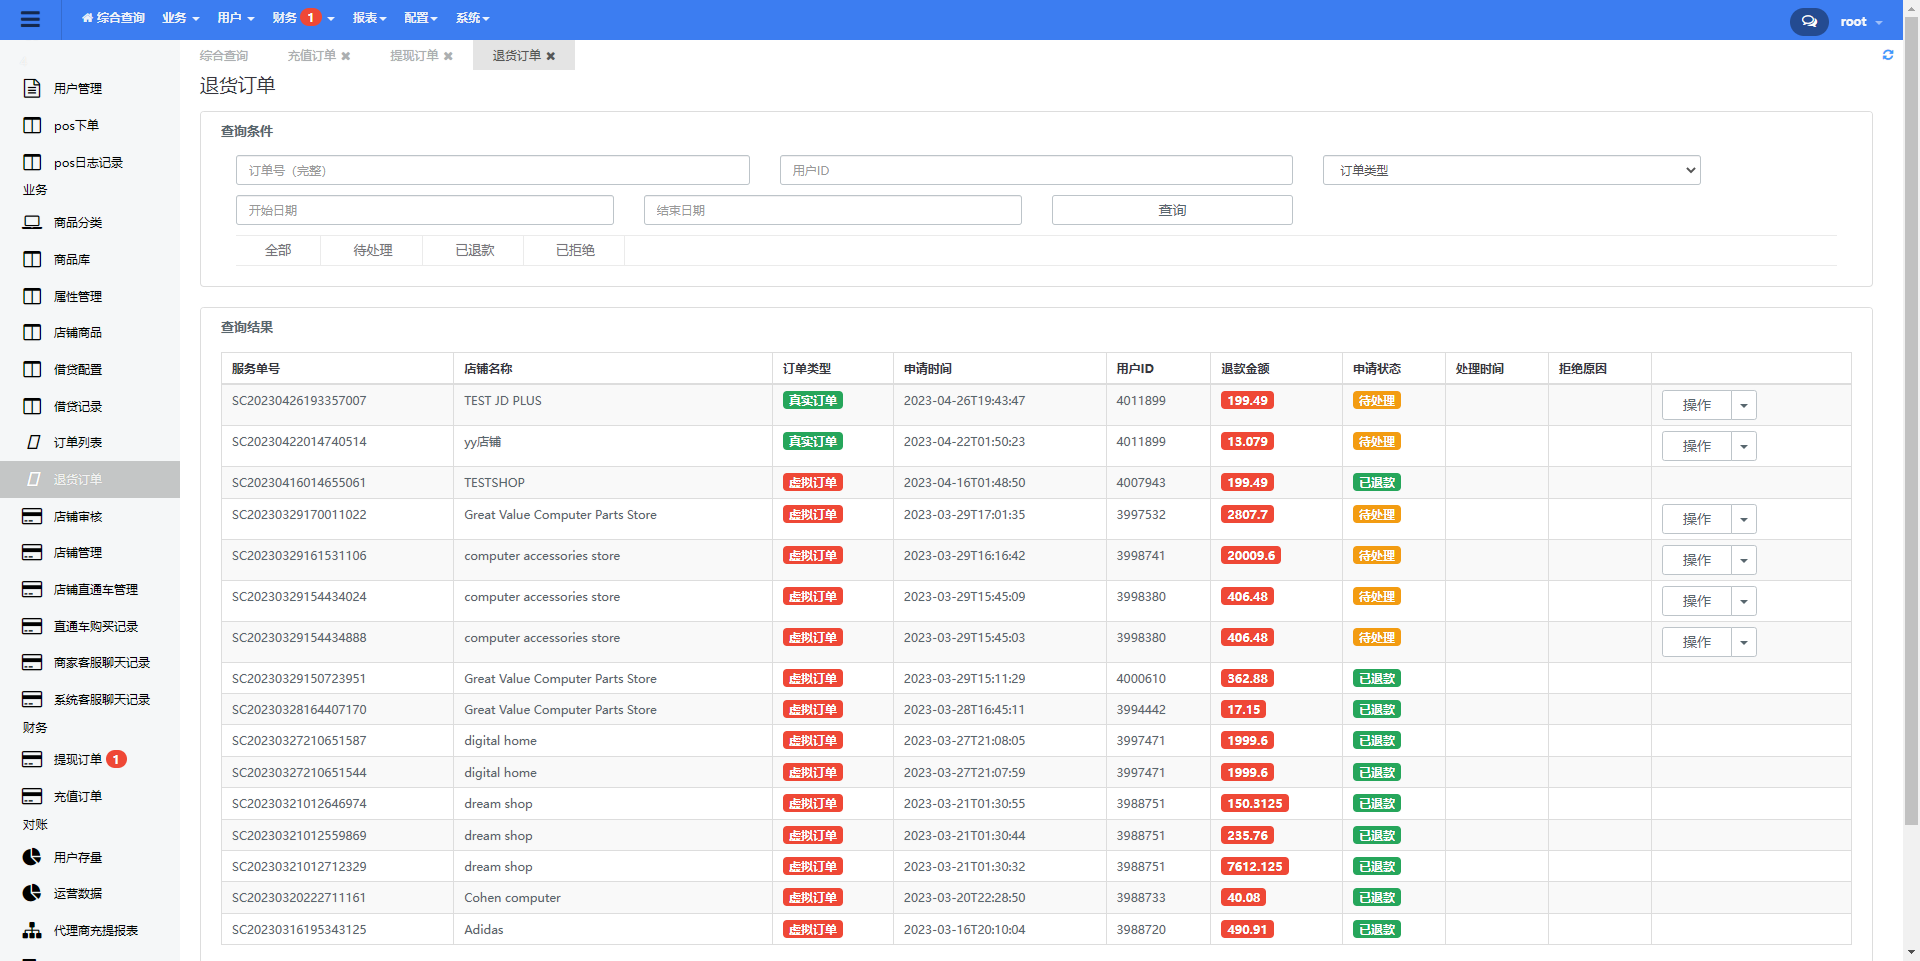Filter results by 全部 tab
The height and width of the screenshot is (961, 1920).
(278, 250)
